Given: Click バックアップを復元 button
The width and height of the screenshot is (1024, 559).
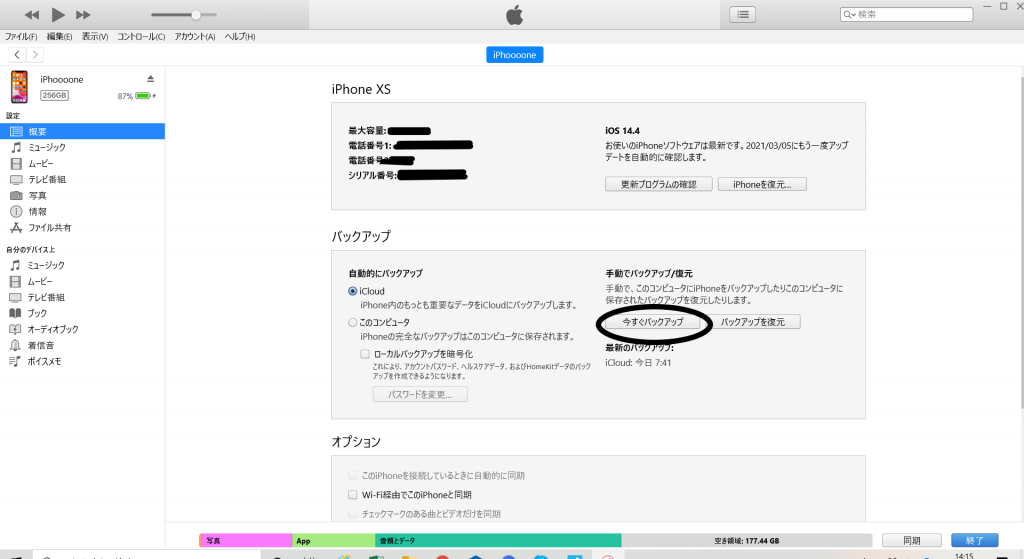Looking at the screenshot, I should pyautogui.click(x=752, y=322).
